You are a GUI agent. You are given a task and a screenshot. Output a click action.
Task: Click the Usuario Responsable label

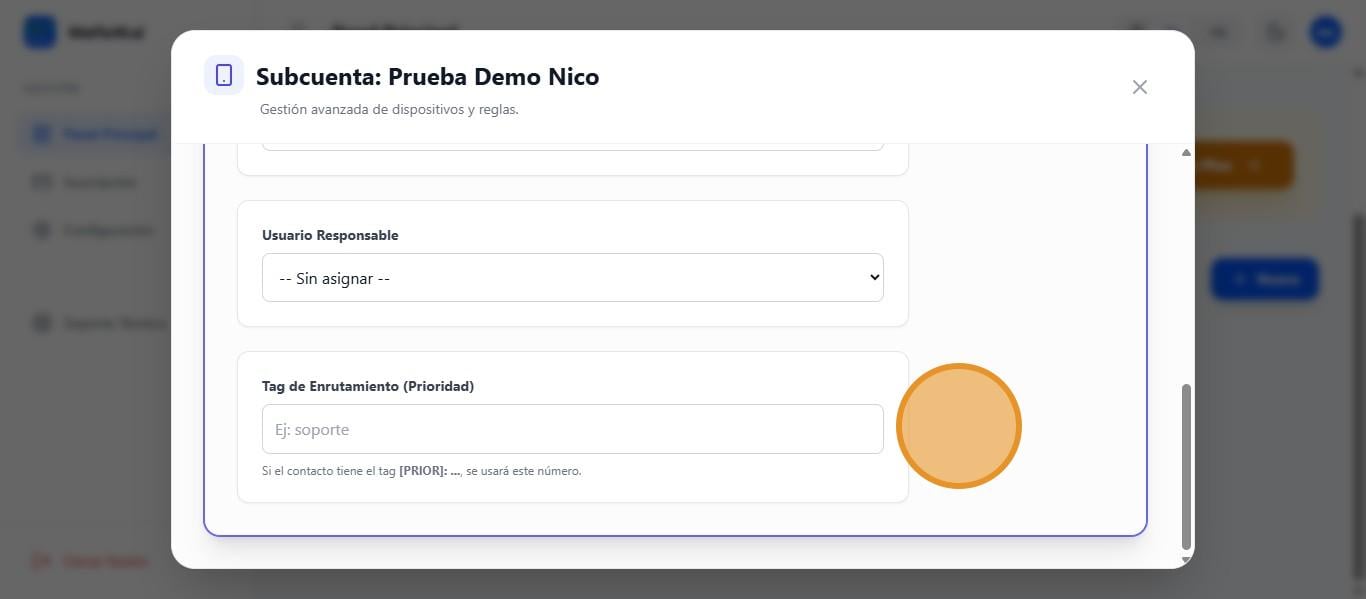(330, 236)
